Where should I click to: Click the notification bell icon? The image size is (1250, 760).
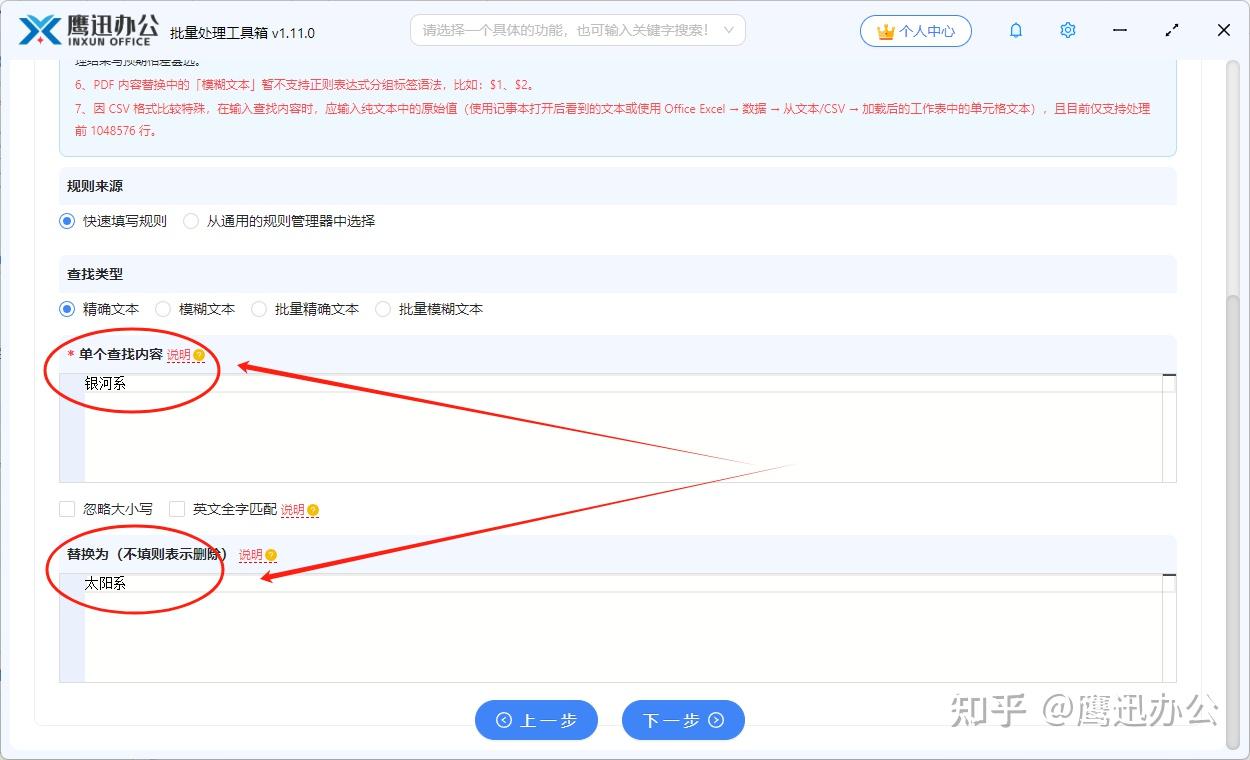click(x=1016, y=31)
